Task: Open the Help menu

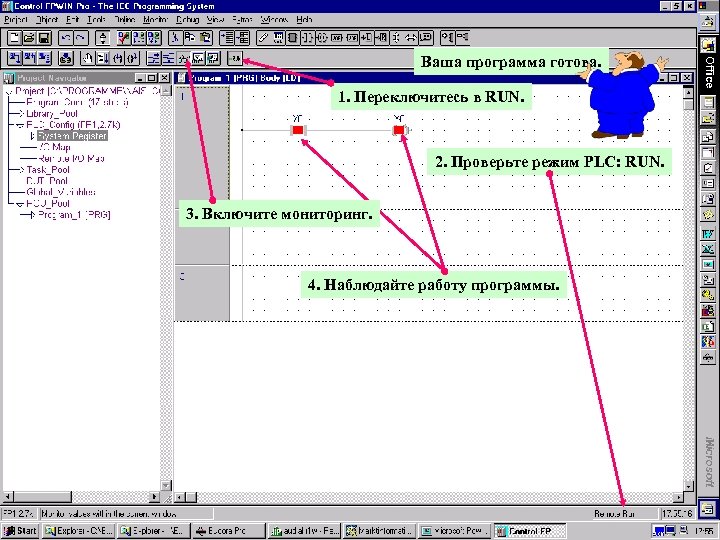Action: [x=304, y=20]
